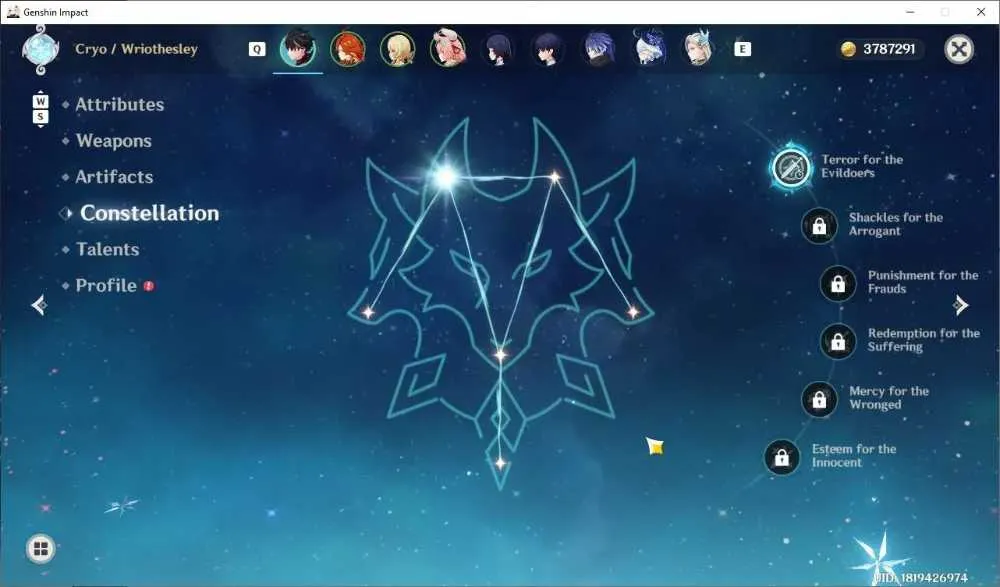Switch to the blonde-haired character avatar
1000x587 pixels.
(x=397, y=49)
